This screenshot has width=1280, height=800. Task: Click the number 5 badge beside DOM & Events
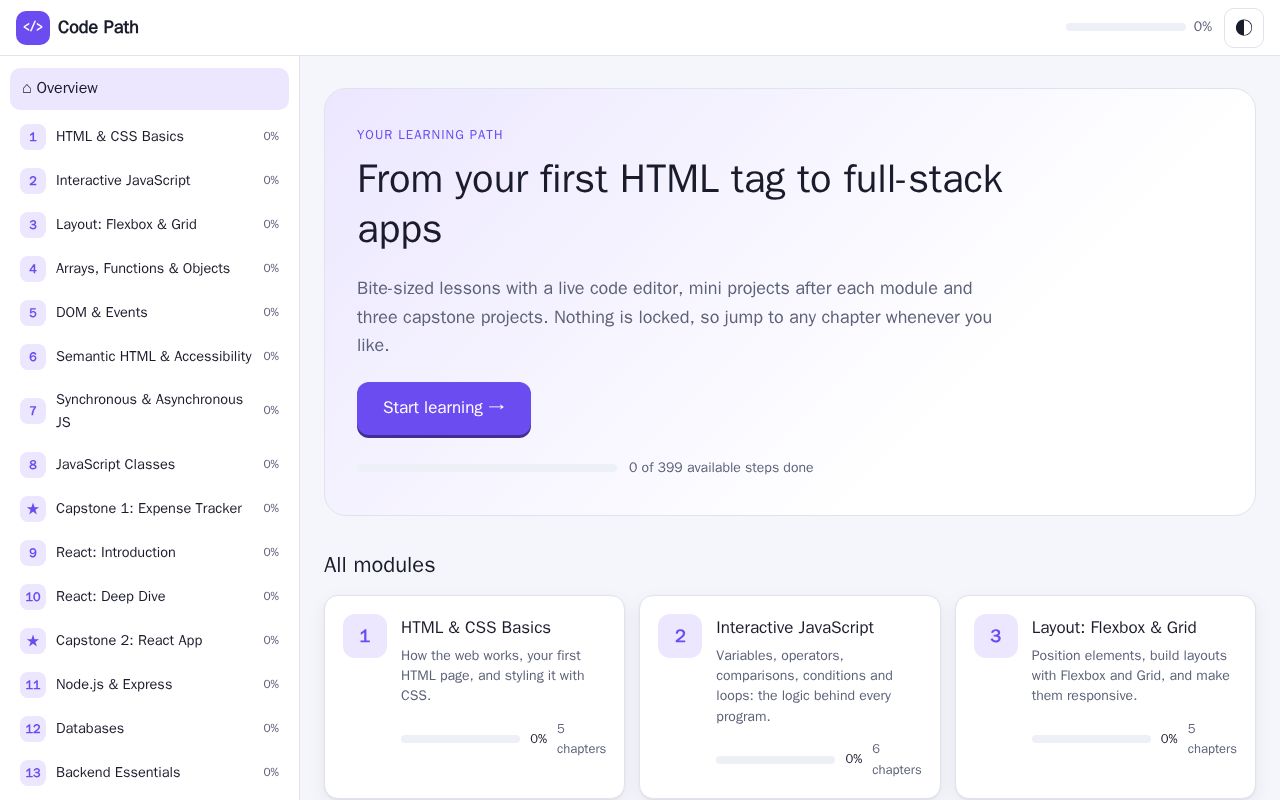click(x=33, y=313)
